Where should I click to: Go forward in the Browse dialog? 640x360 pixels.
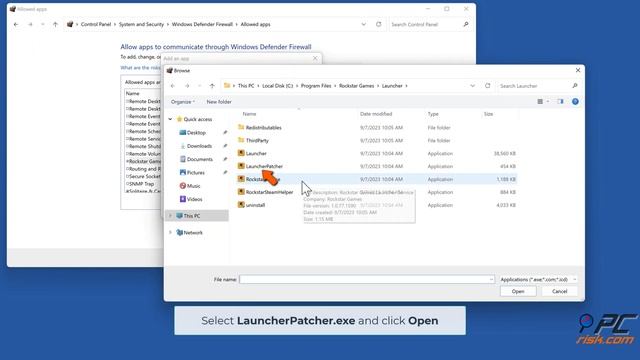[187, 86]
